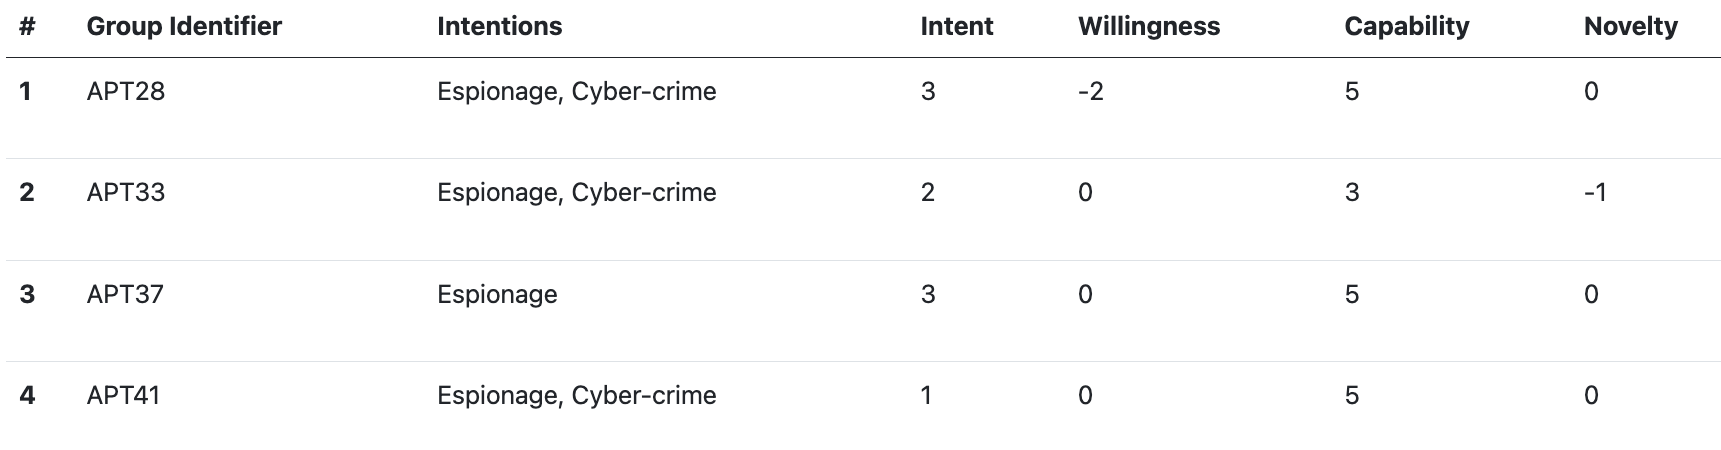Select row number 1
This screenshot has height=450, width=1721.
pos(26,92)
